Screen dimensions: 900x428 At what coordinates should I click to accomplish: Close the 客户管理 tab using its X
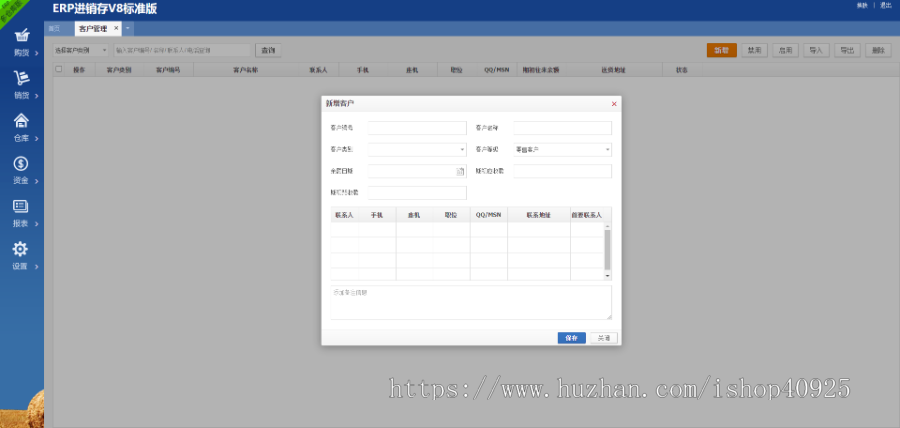pyautogui.click(x=116, y=28)
